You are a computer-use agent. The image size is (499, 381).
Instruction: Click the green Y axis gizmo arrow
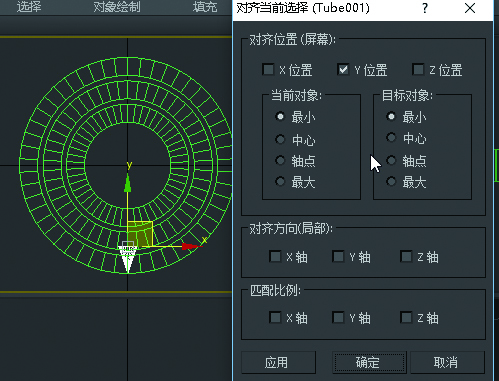point(128,183)
